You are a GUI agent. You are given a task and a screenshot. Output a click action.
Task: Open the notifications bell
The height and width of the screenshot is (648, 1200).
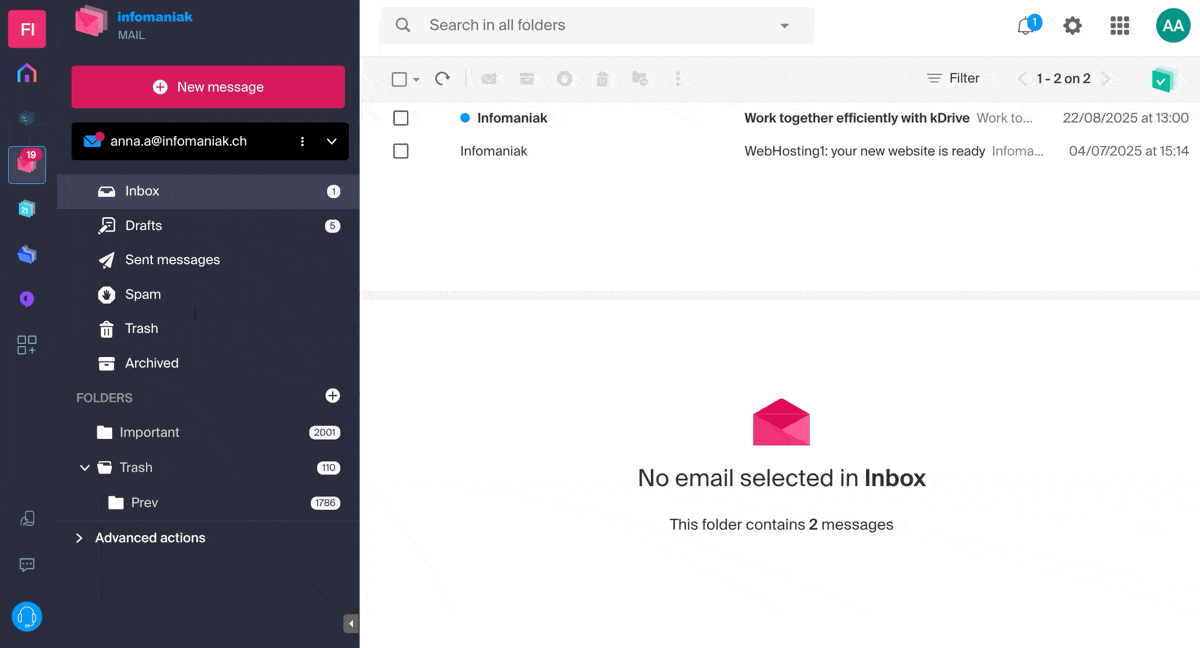click(1026, 26)
